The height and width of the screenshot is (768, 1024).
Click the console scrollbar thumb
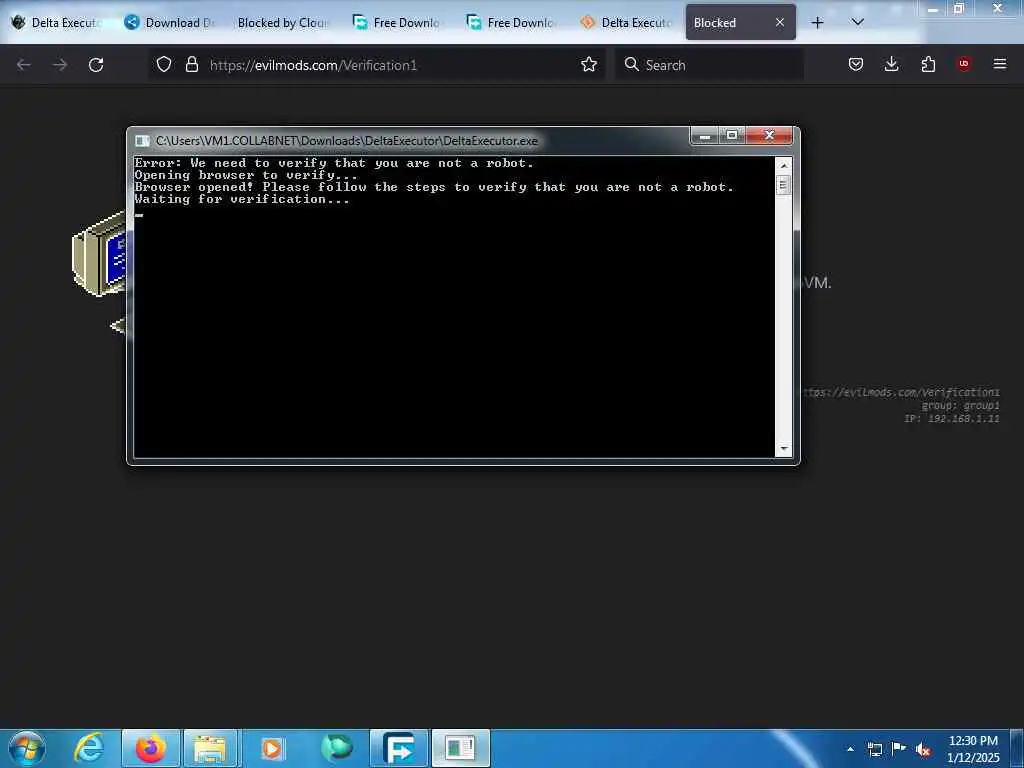[x=784, y=185]
